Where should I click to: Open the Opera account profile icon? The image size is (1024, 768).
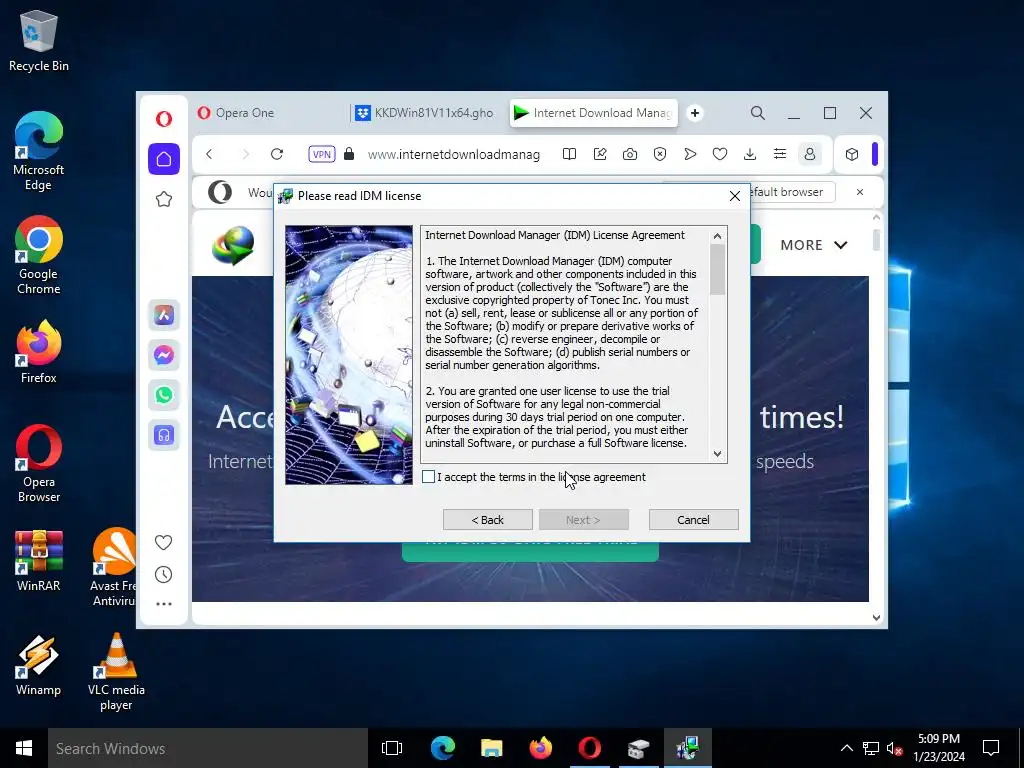pyautogui.click(x=810, y=154)
